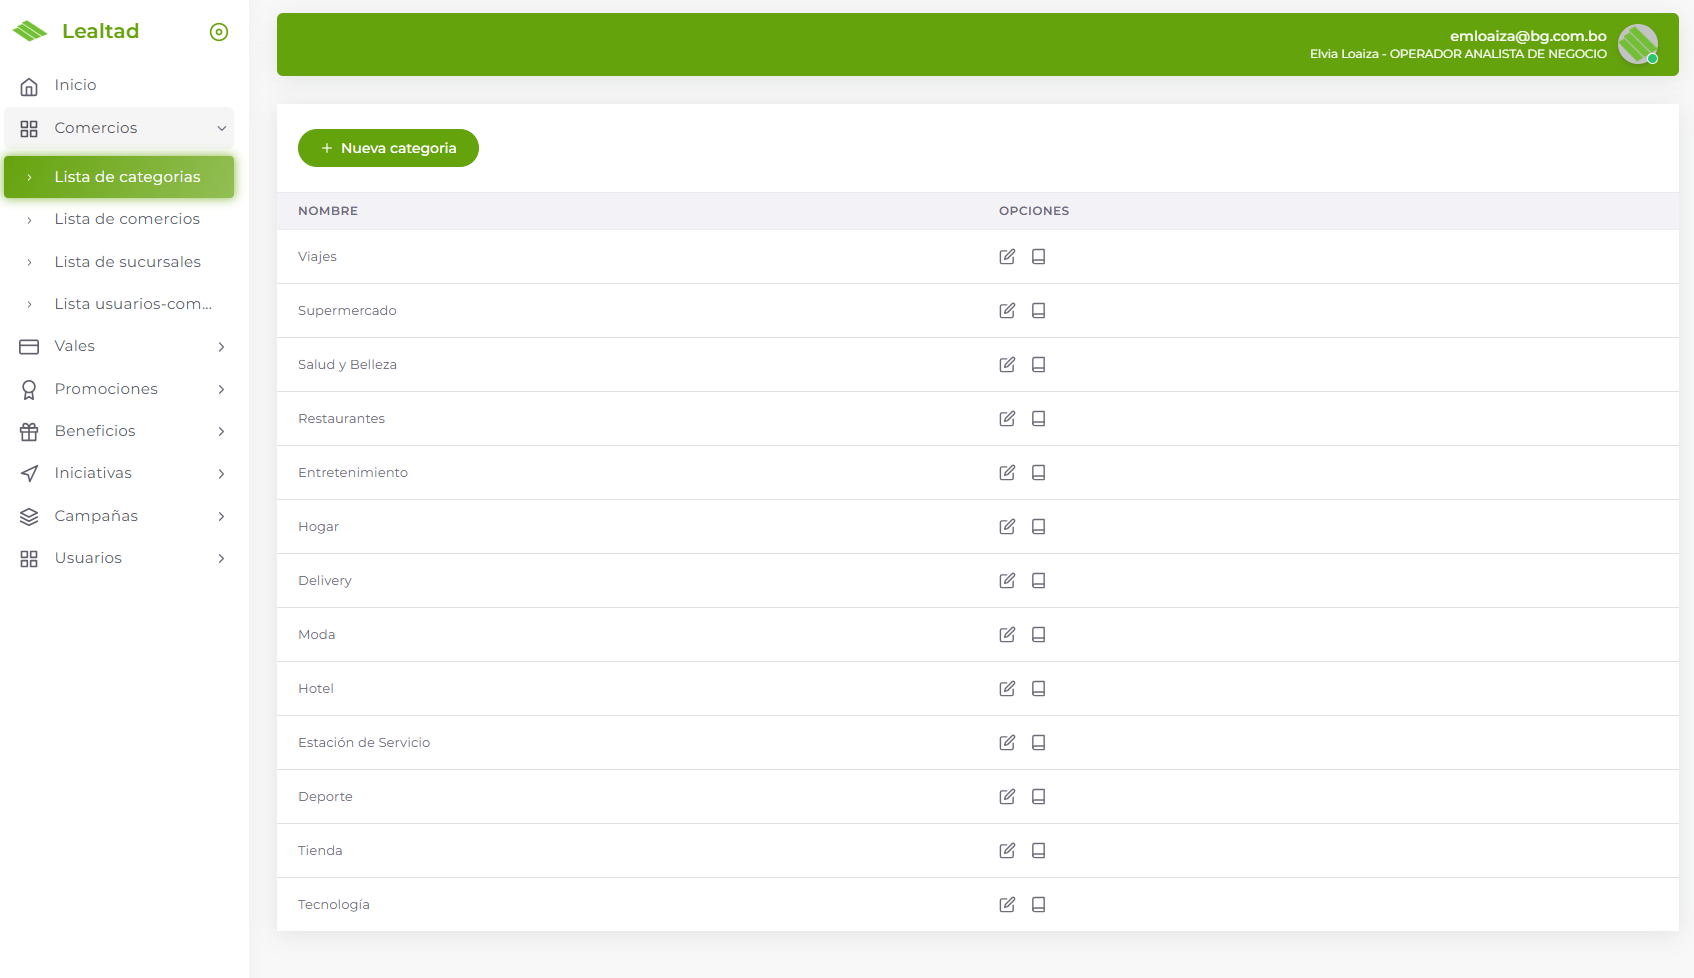Click the edit icon for Tecnología

pos(1007,904)
